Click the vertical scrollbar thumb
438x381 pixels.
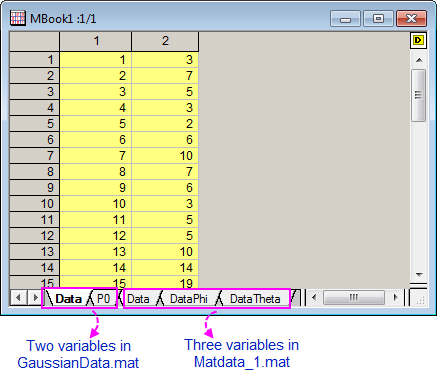[x=419, y=95]
